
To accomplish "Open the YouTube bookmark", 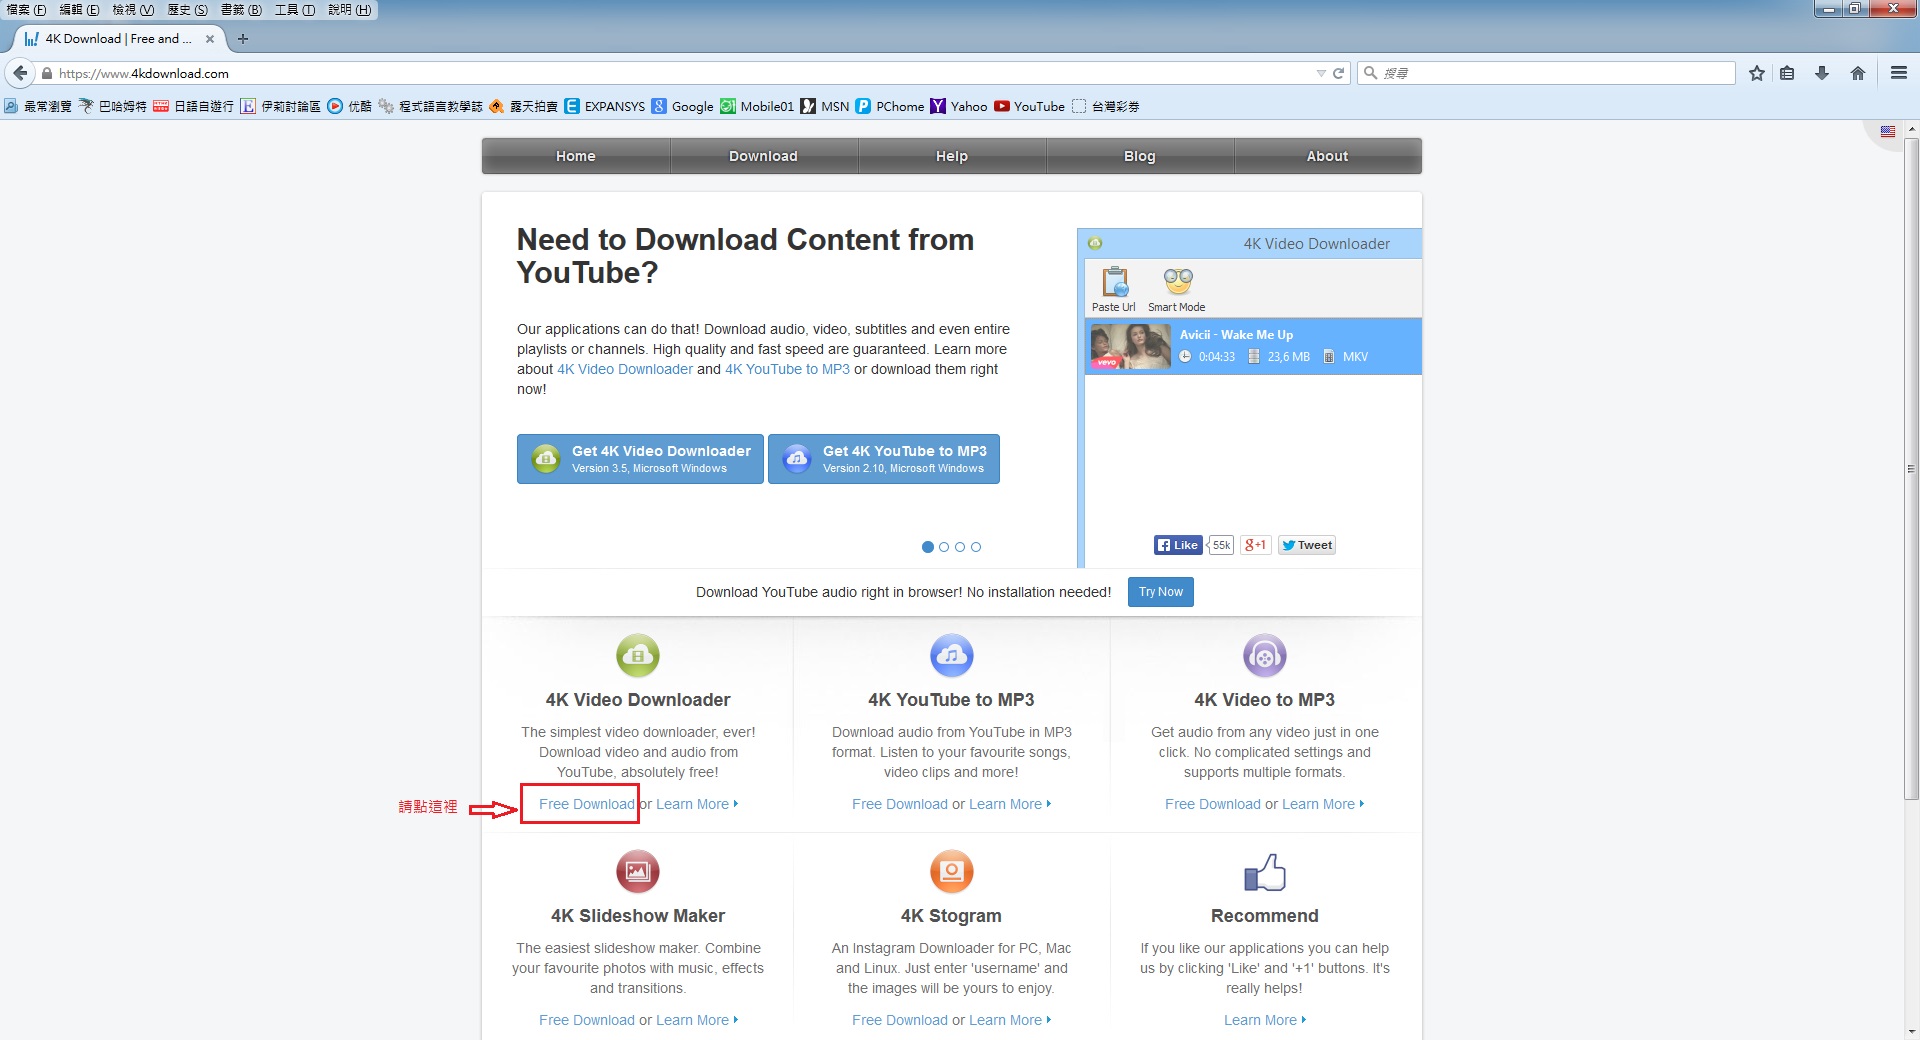I will [x=1030, y=106].
